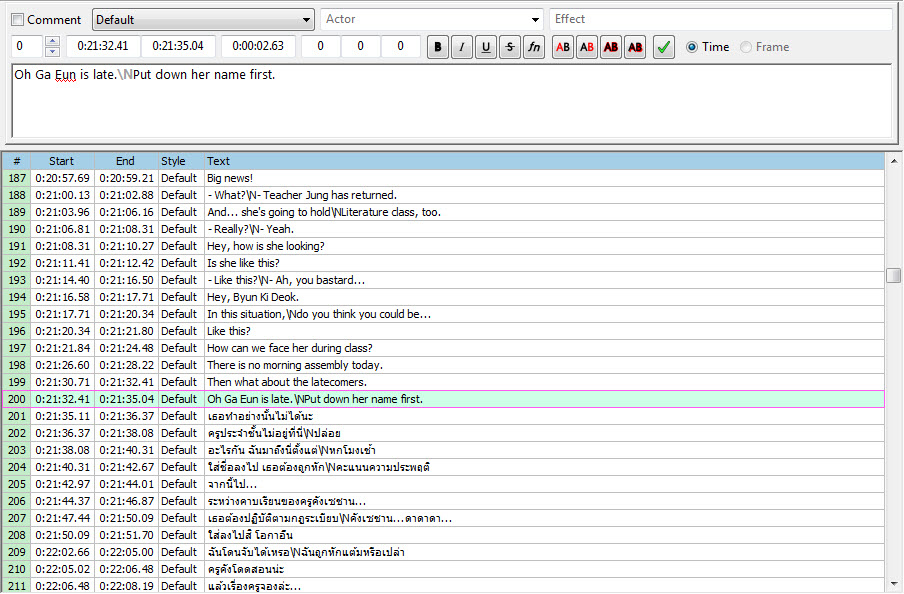Click the Start column header
Image resolution: width=904 pixels, height=594 pixels.
[x=62, y=161]
